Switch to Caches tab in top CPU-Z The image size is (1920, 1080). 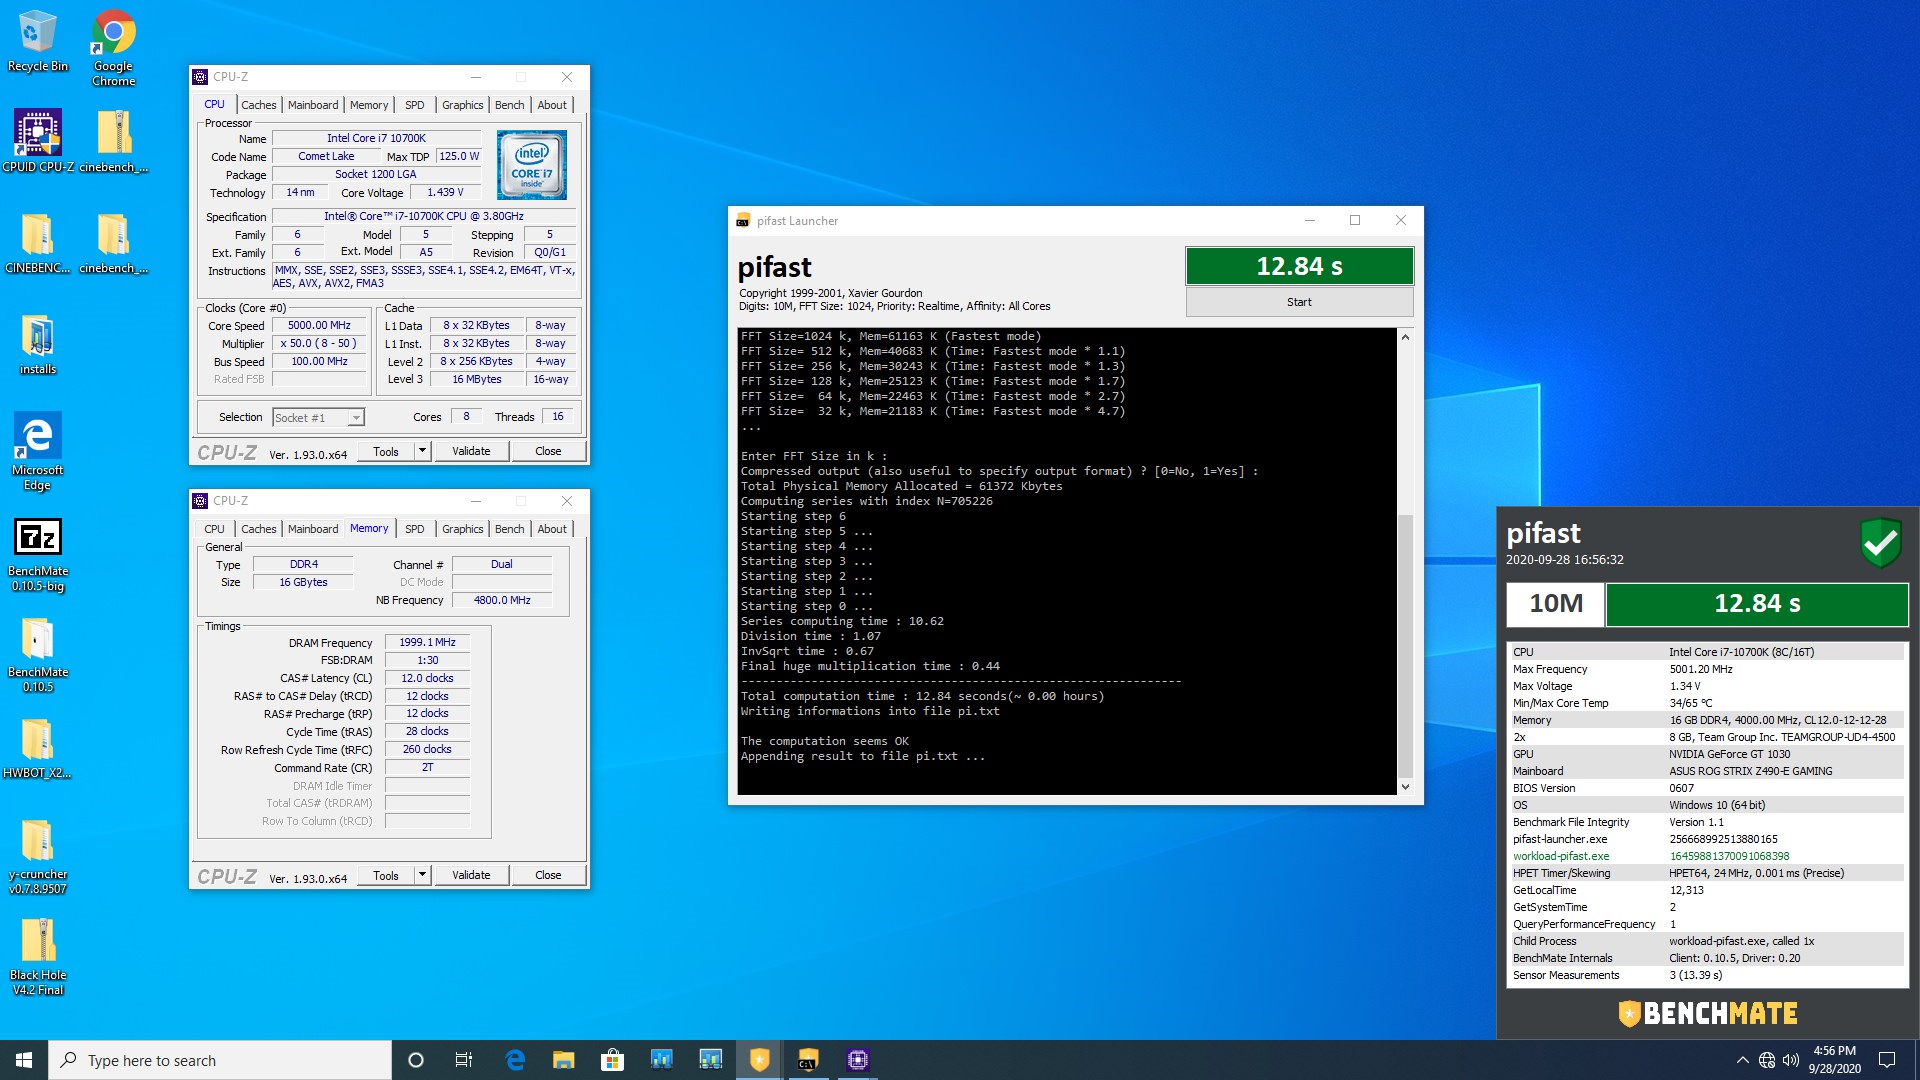coord(258,105)
